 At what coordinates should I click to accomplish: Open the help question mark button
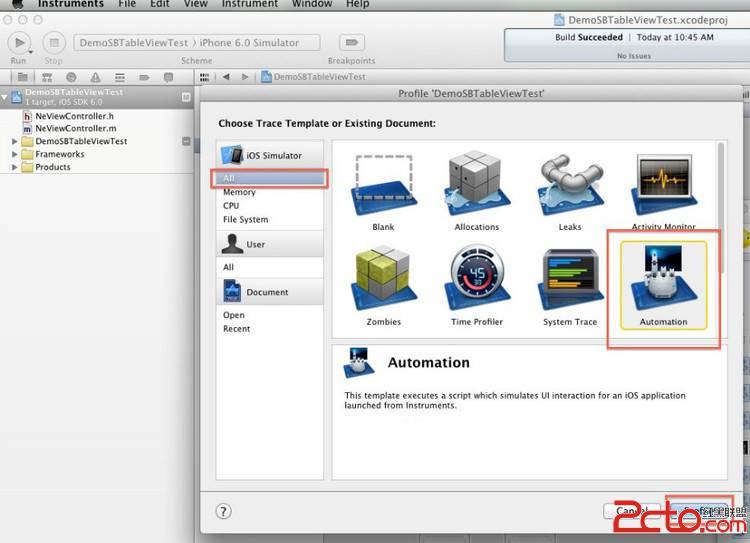coord(223,511)
